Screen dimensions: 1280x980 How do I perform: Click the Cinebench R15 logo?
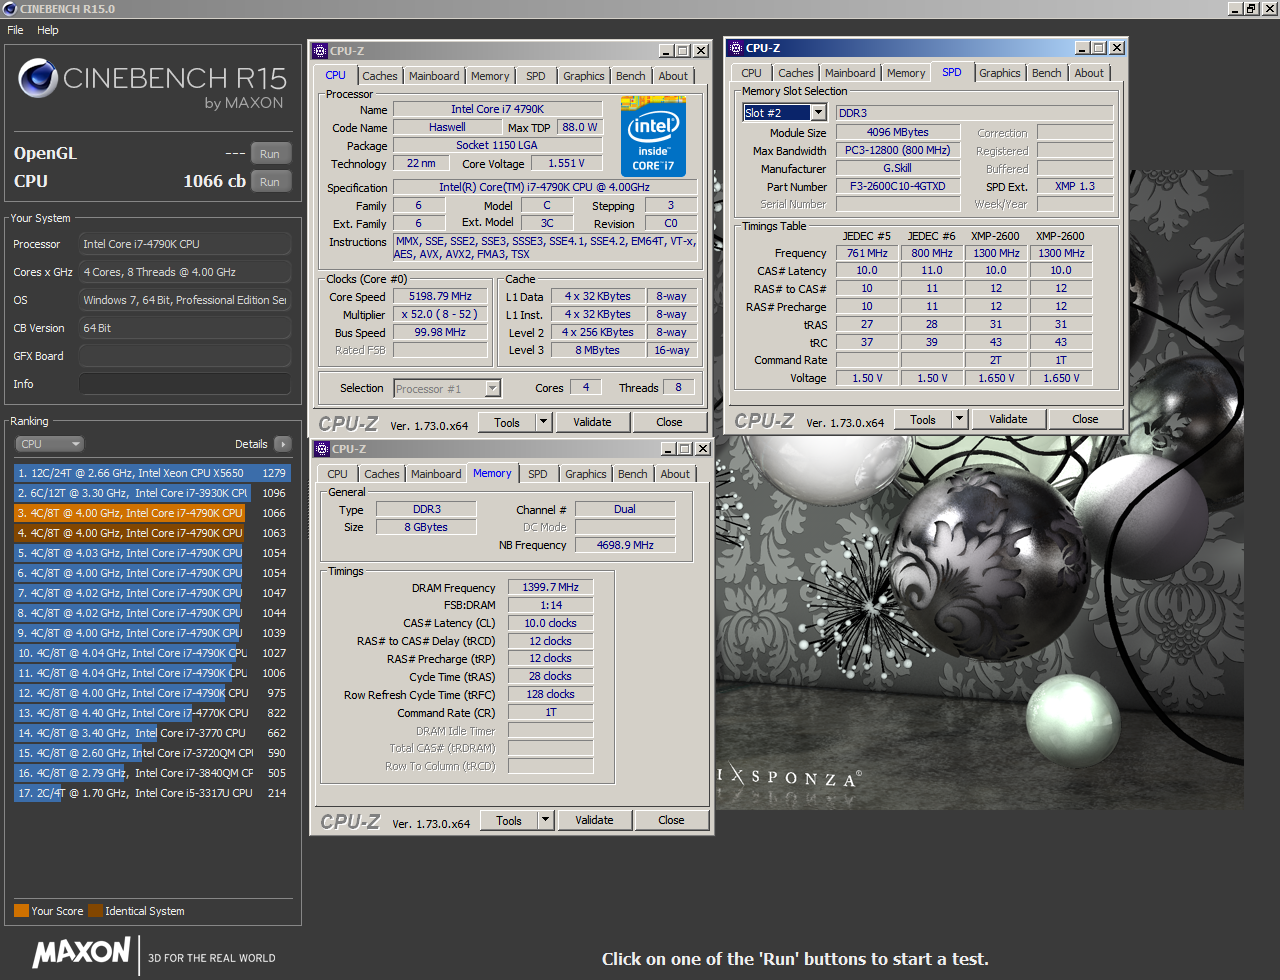click(152, 84)
